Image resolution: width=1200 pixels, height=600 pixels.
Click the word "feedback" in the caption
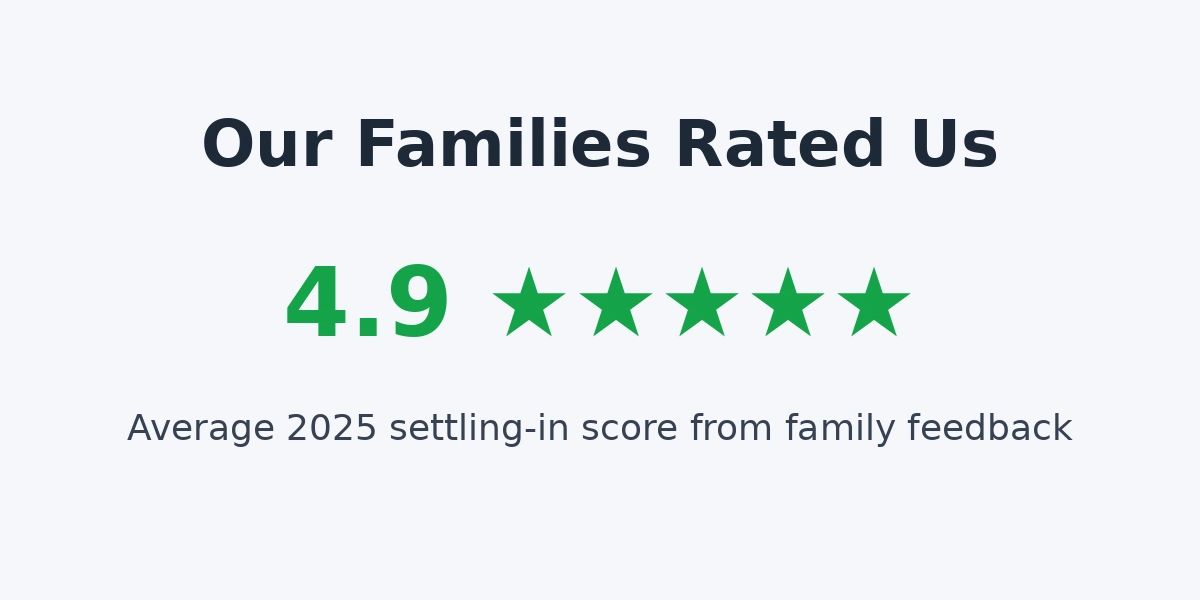(x=989, y=428)
